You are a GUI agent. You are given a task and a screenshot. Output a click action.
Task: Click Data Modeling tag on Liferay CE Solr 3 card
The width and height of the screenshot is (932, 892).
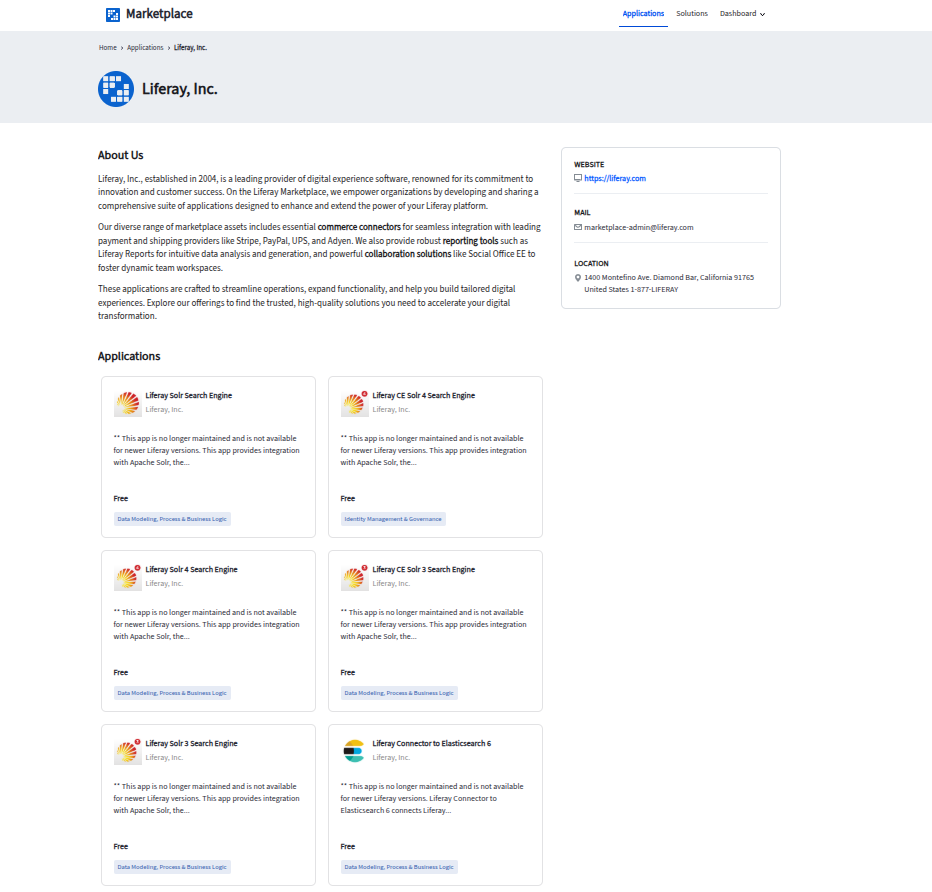(x=399, y=694)
